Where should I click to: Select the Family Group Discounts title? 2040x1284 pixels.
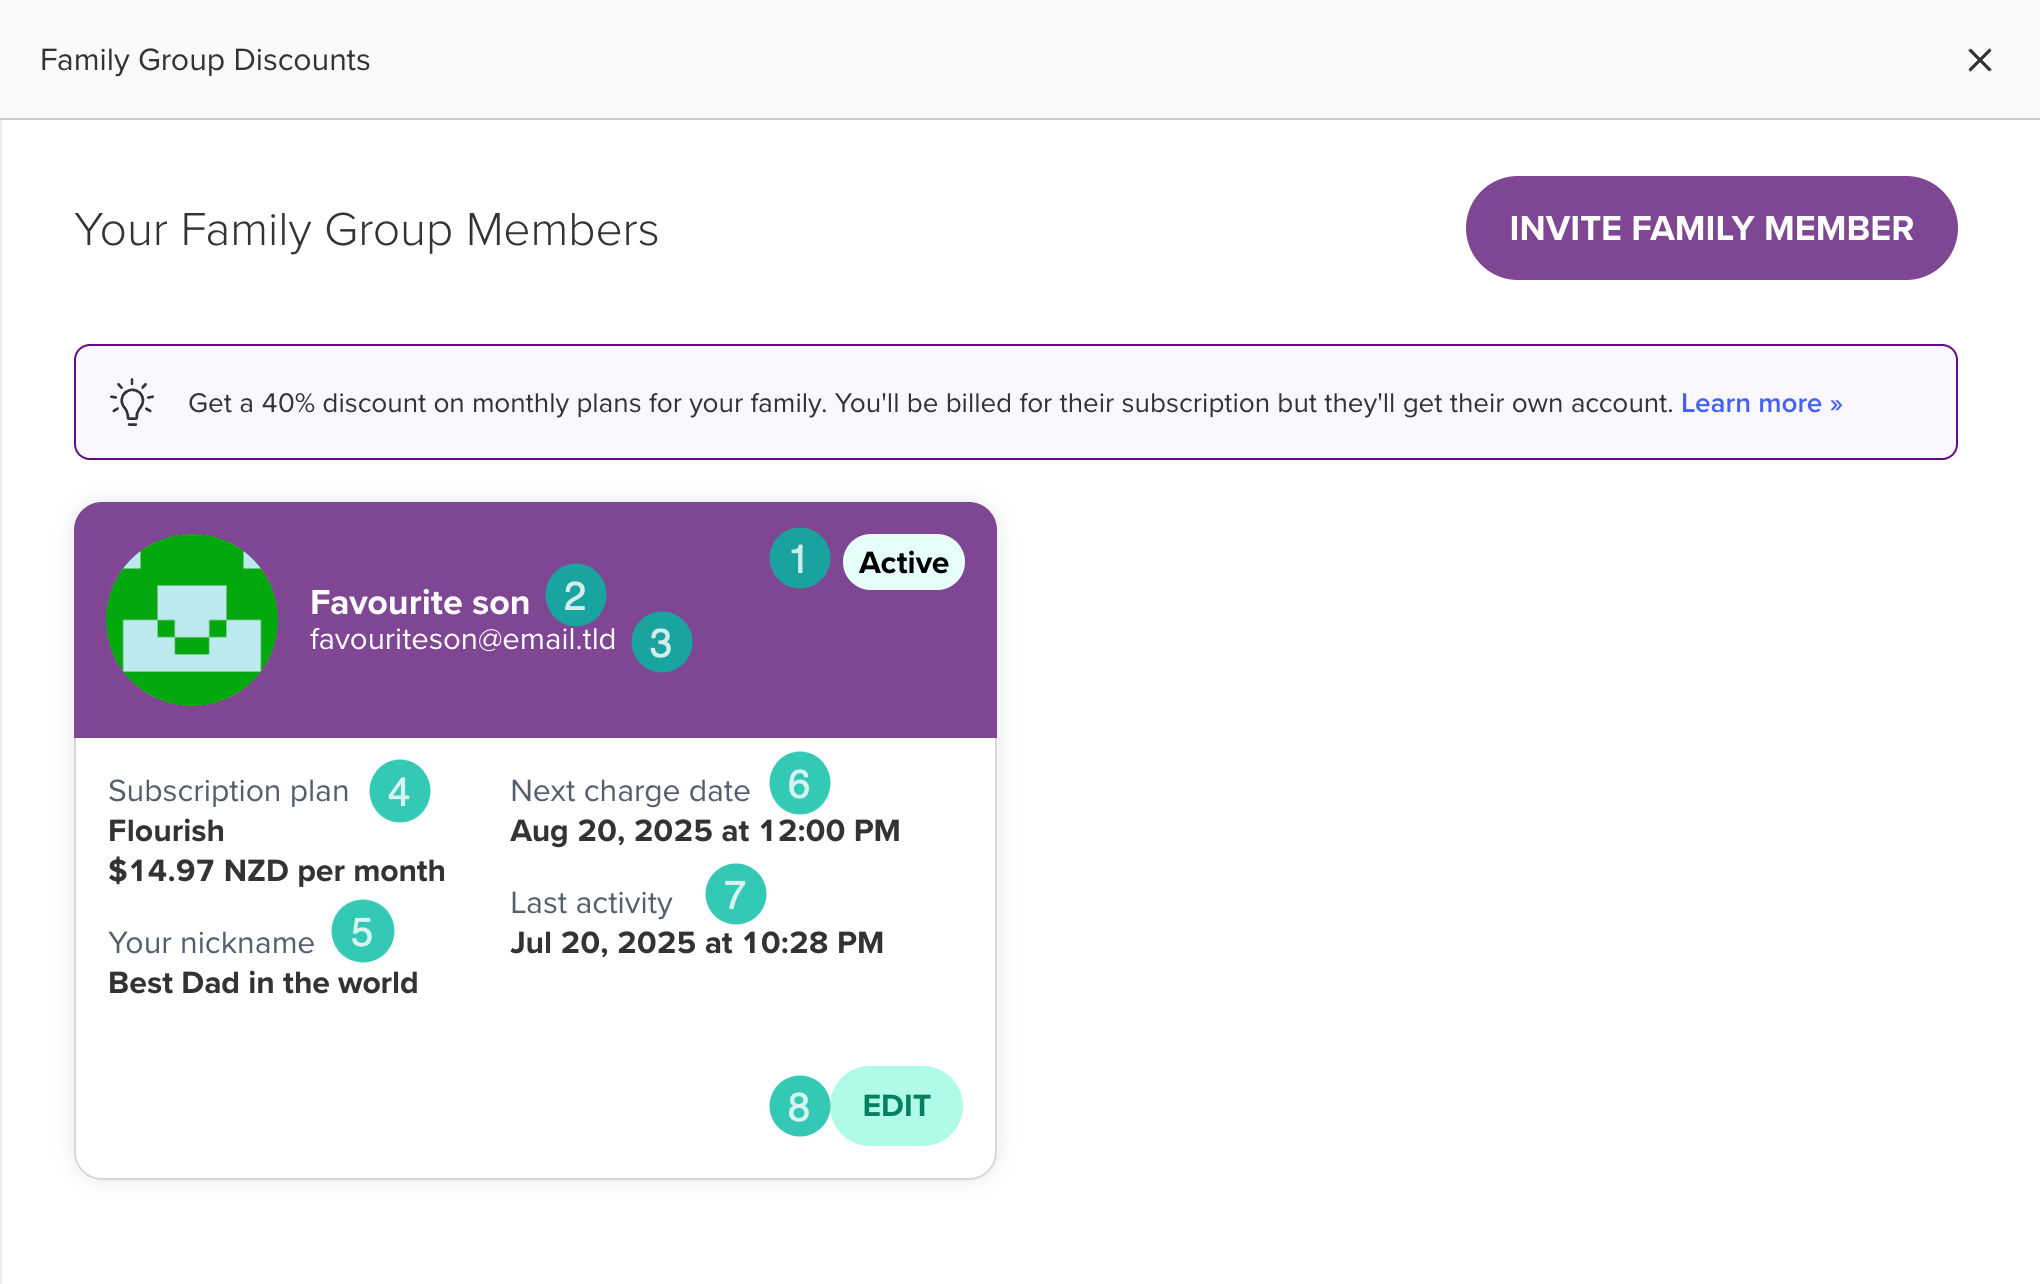[205, 59]
